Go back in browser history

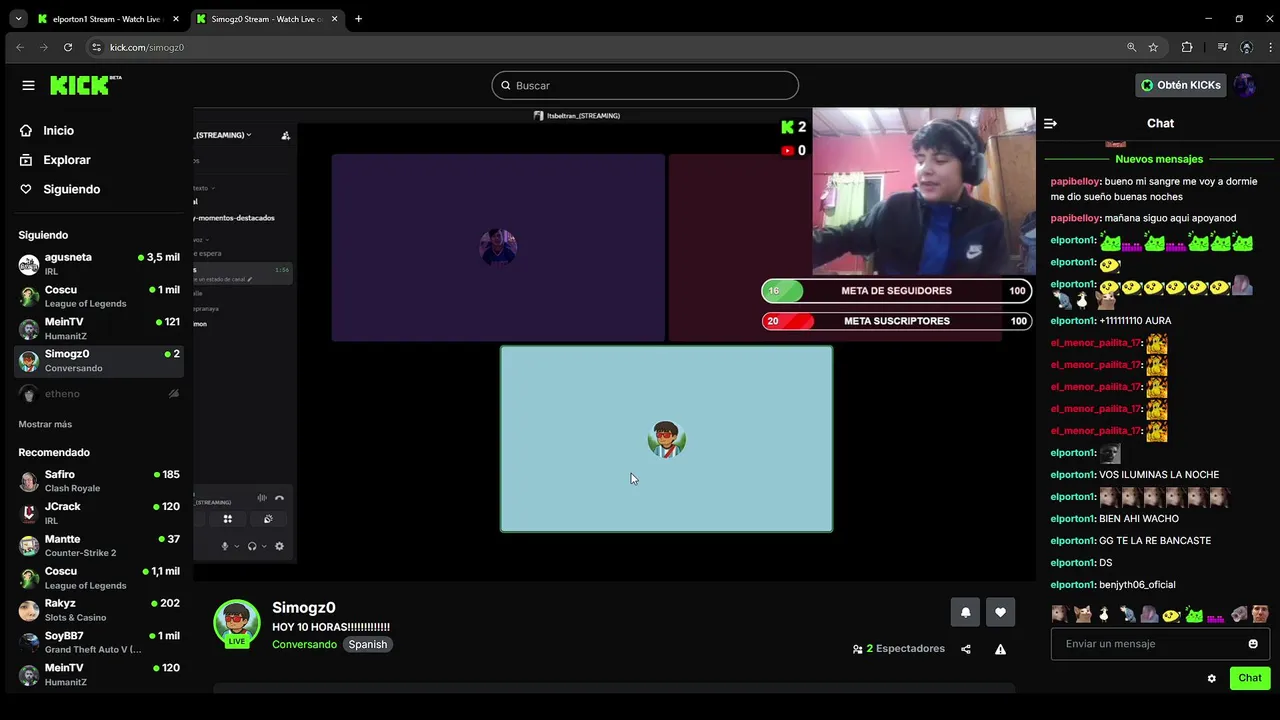(x=20, y=47)
